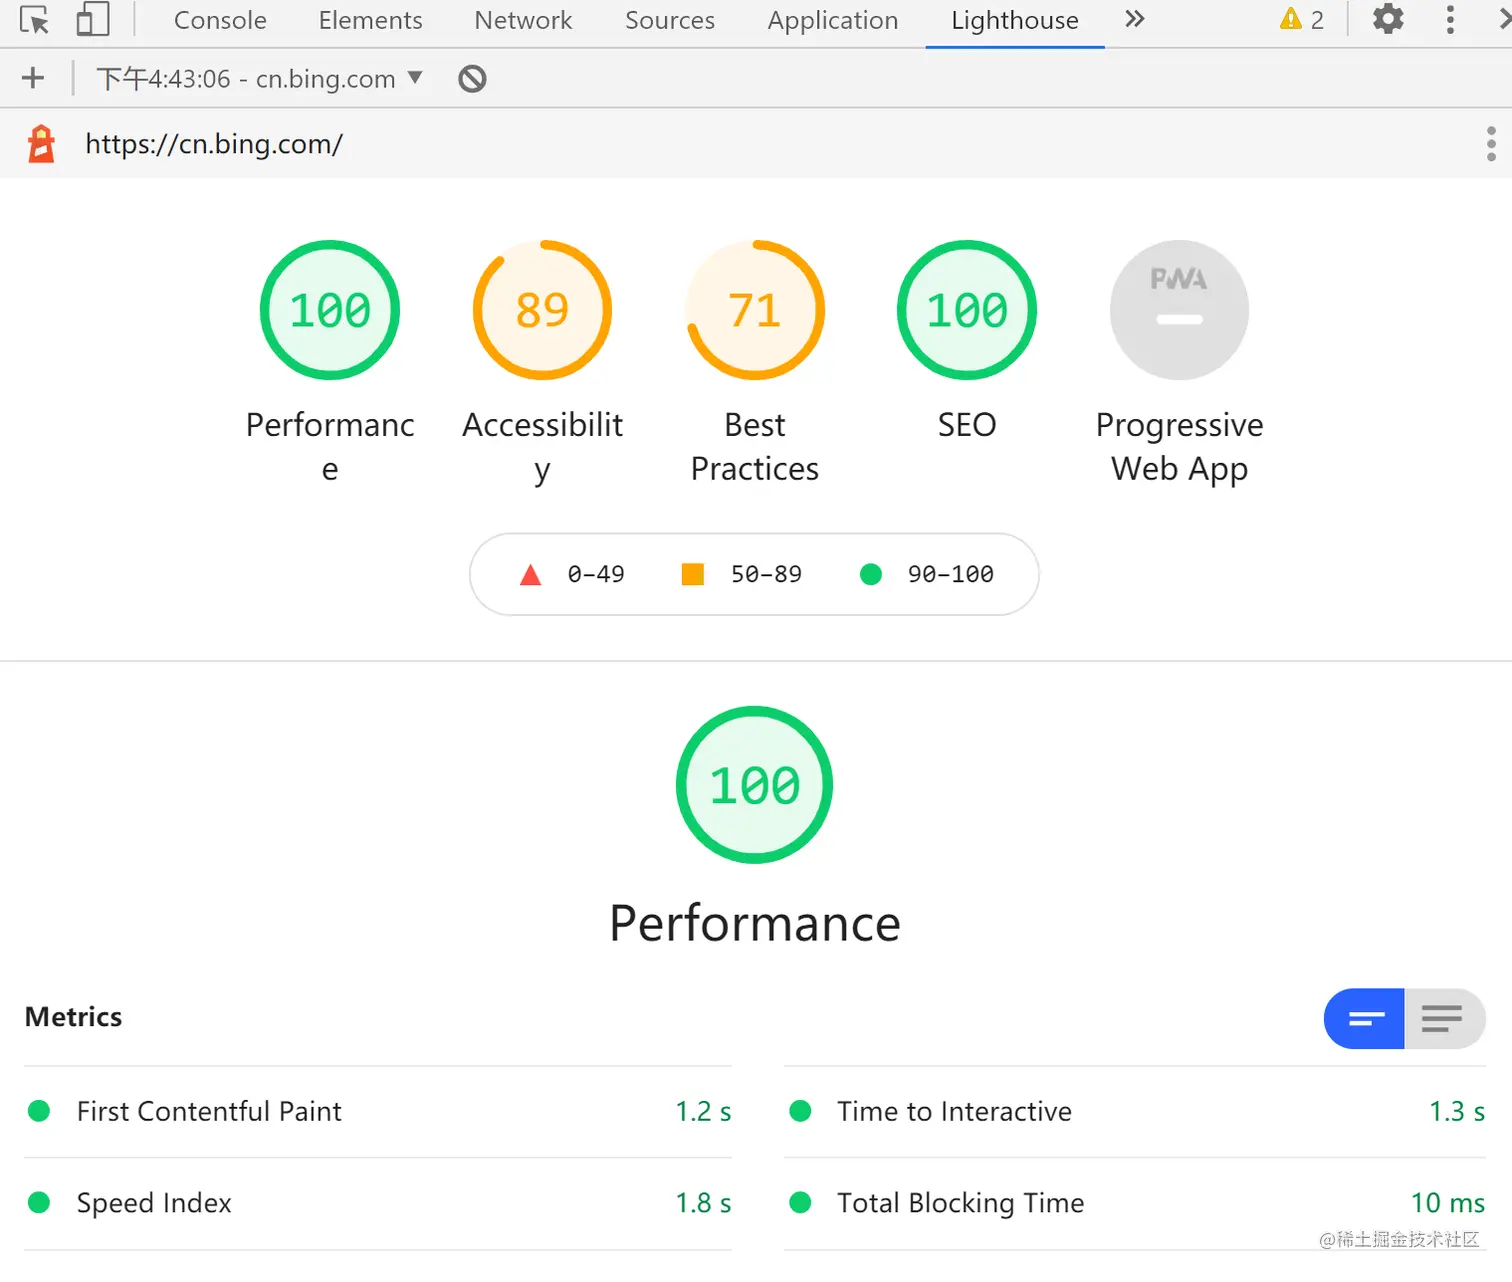Screen dimensions: 1512x1282
Task: Add a new Lighthouse report with plus icon
Action: coord(33,79)
